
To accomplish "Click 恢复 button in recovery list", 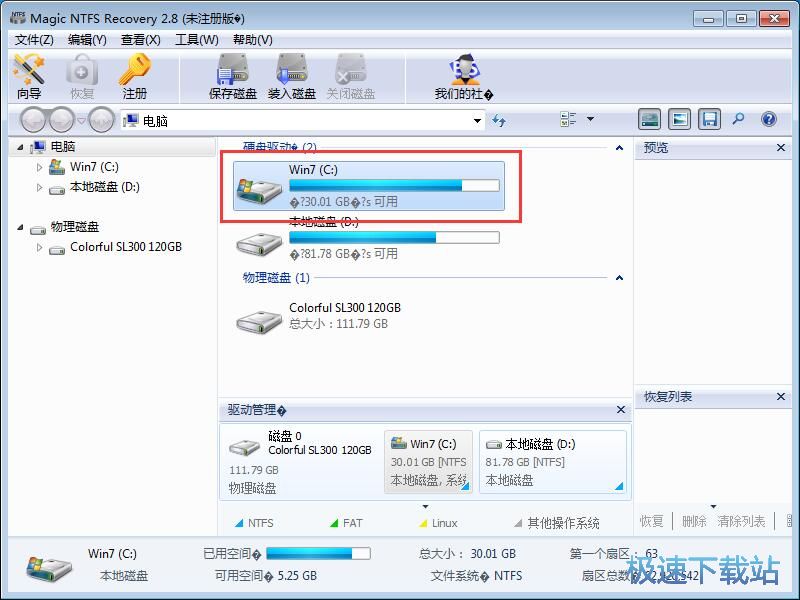I will [652, 521].
